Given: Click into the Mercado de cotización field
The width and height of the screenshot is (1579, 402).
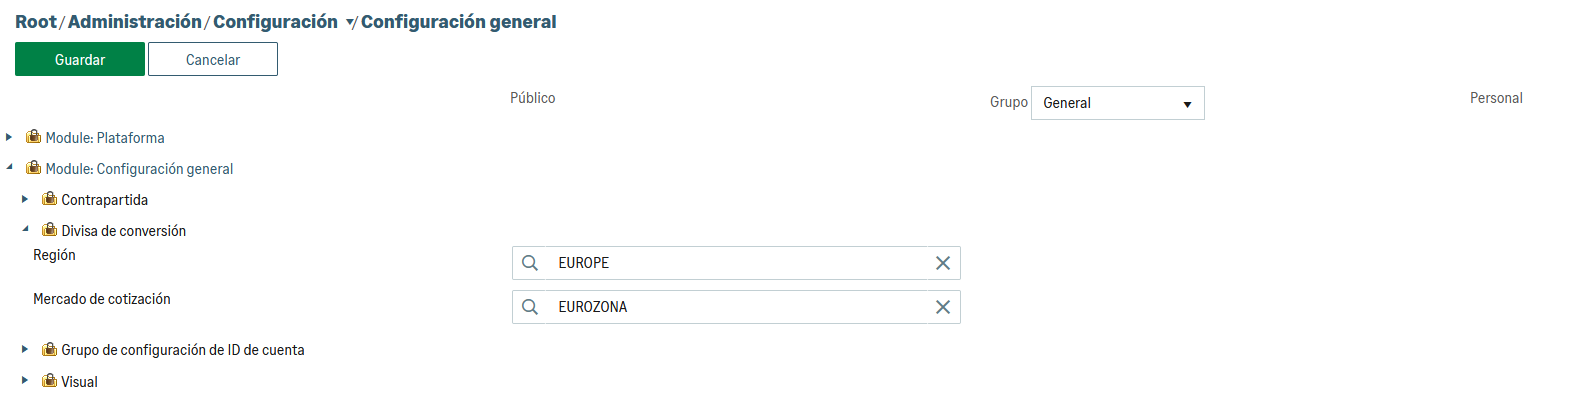Looking at the screenshot, I should 735,307.
